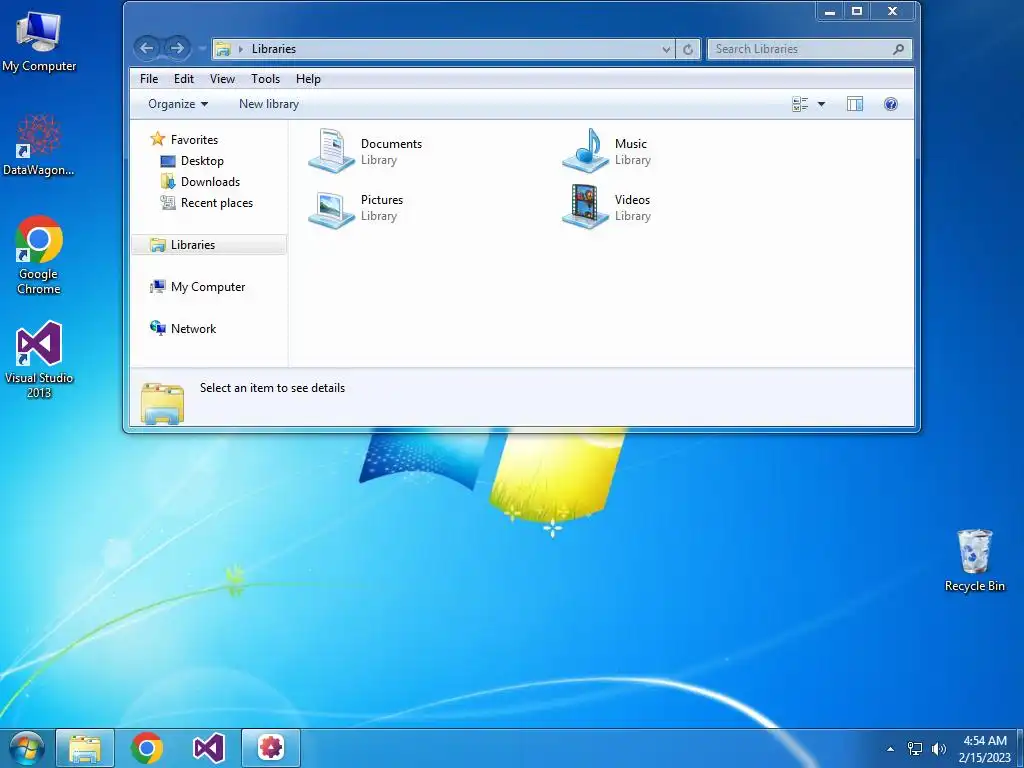Click the Back navigation arrow
1024x768 pixels.
pos(147,48)
